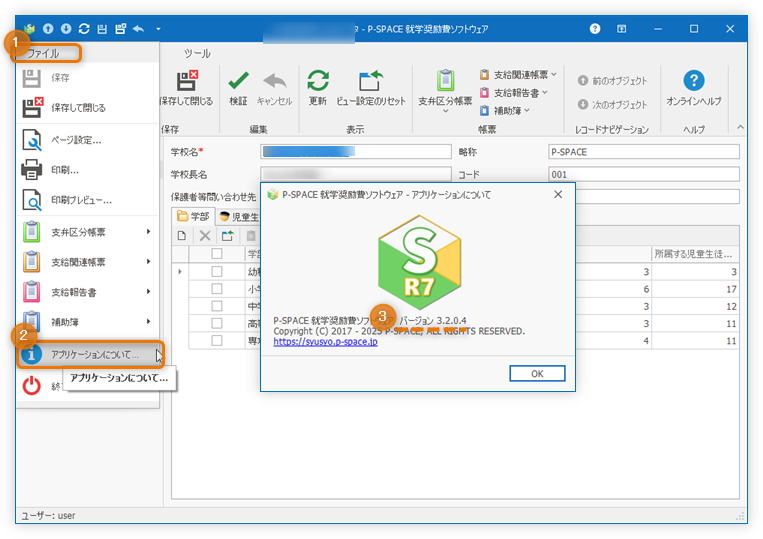Click the 略称 input field
763x539 pixels.
tap(643, 152)
